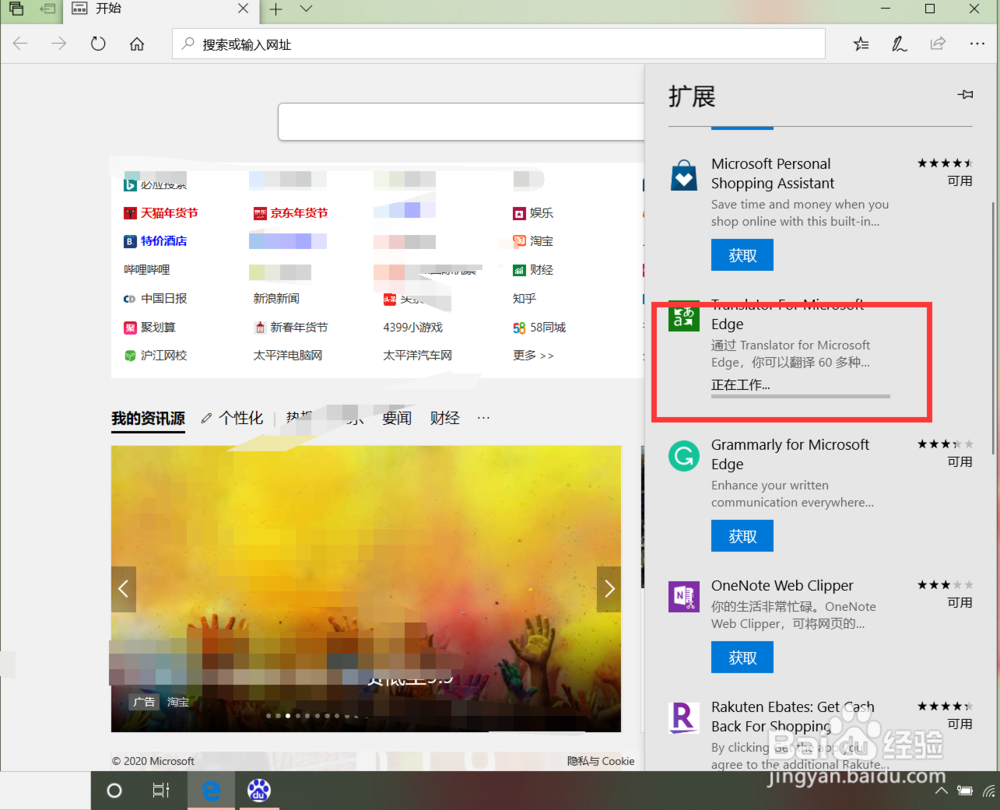Open Baidu app on taskbar
The image size is (1000, 810).
pos(259,791)
